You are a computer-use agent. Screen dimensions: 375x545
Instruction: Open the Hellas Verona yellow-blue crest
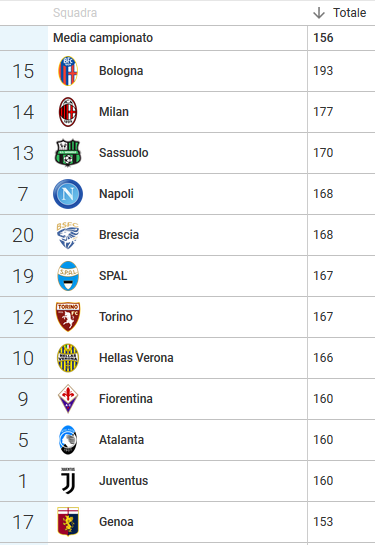(x=68, y=358)
